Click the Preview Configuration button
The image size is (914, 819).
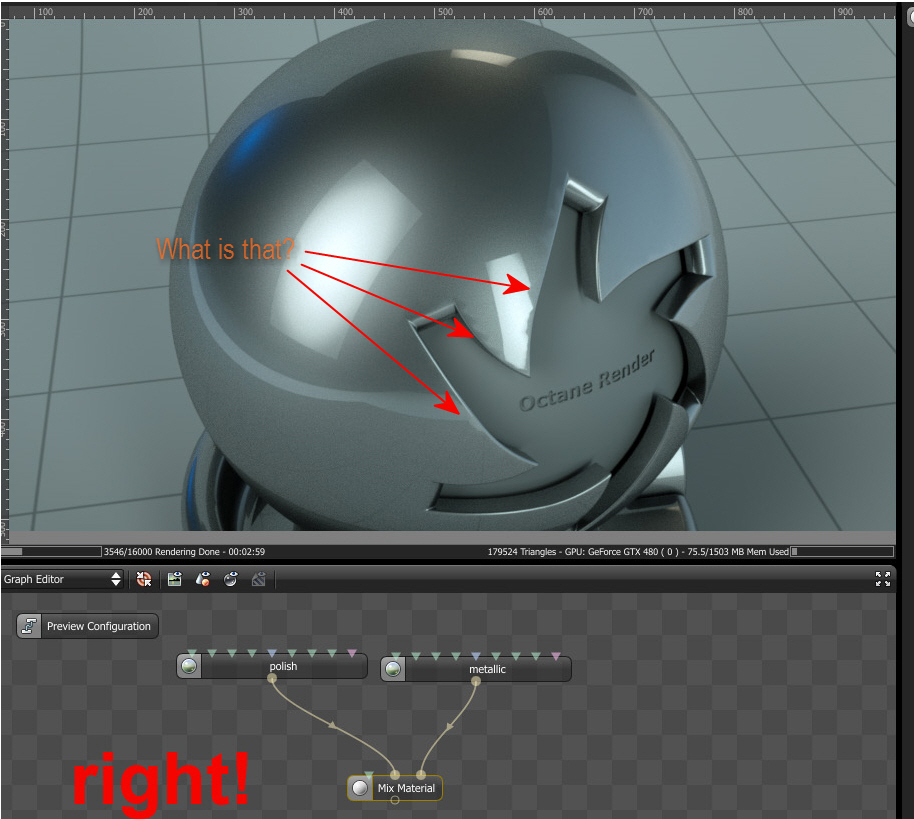coord(87,626)
